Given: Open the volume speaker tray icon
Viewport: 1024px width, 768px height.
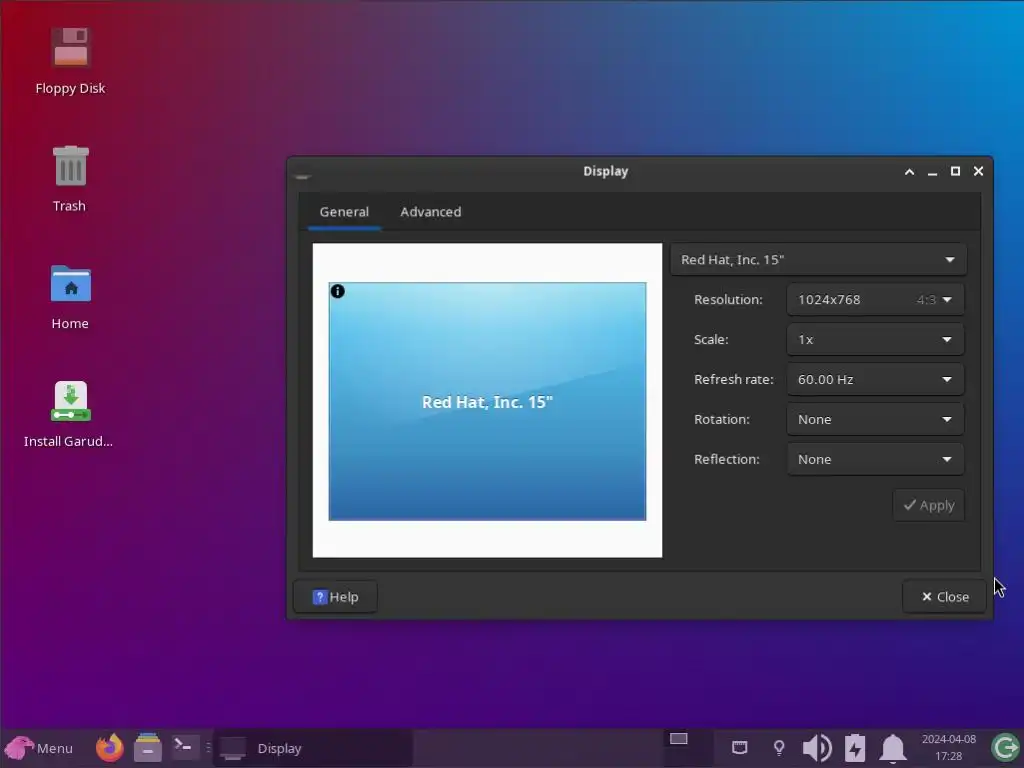Looking at the screenshot, I should [x=816, y=748].
